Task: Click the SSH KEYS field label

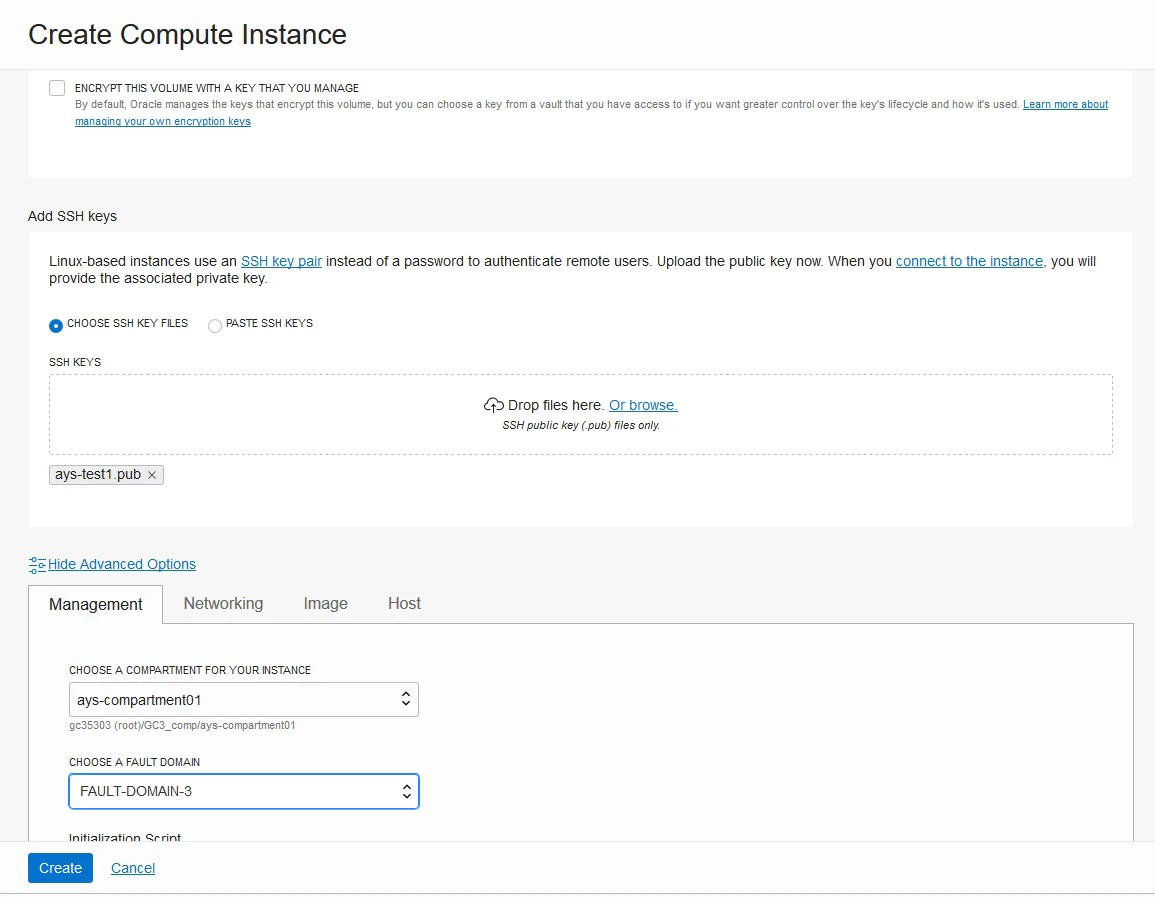Action: click(x=75, y=362)
